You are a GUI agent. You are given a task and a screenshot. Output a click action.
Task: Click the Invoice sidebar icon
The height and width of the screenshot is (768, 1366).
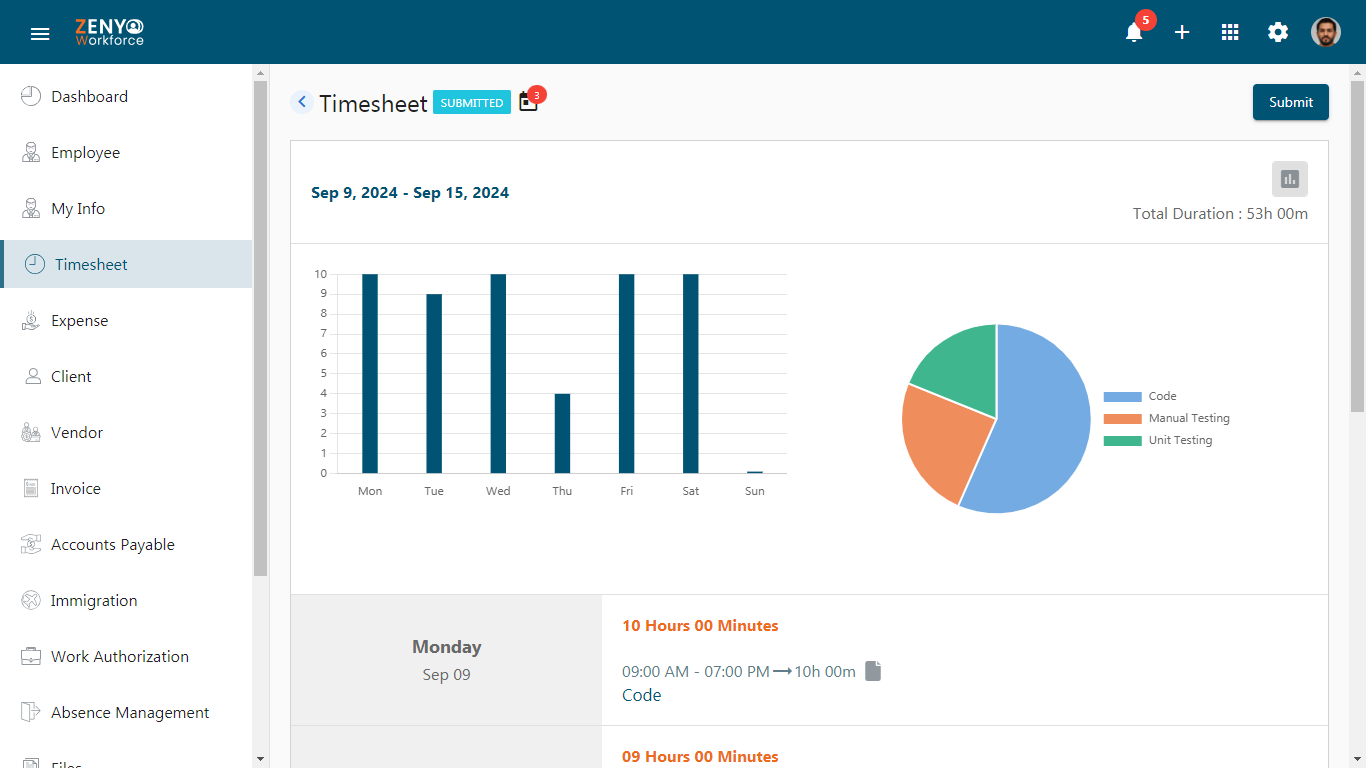31,488
